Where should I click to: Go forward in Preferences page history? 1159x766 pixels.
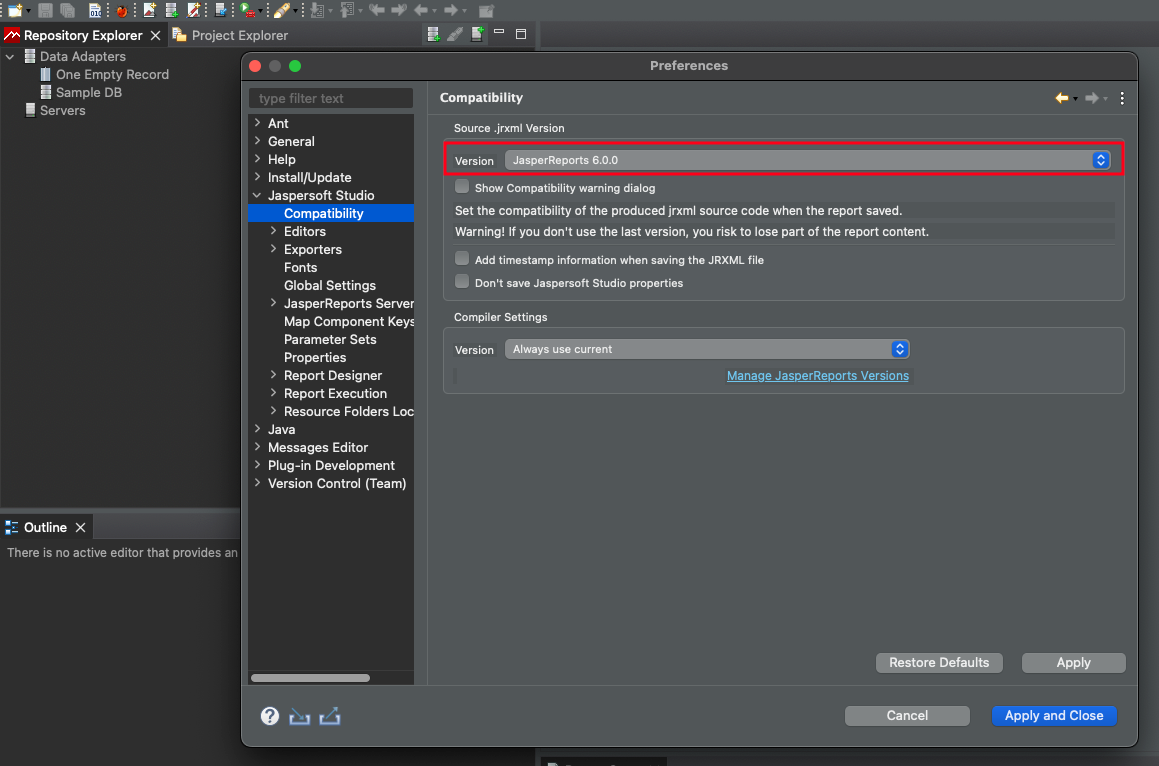[1092, 98]
